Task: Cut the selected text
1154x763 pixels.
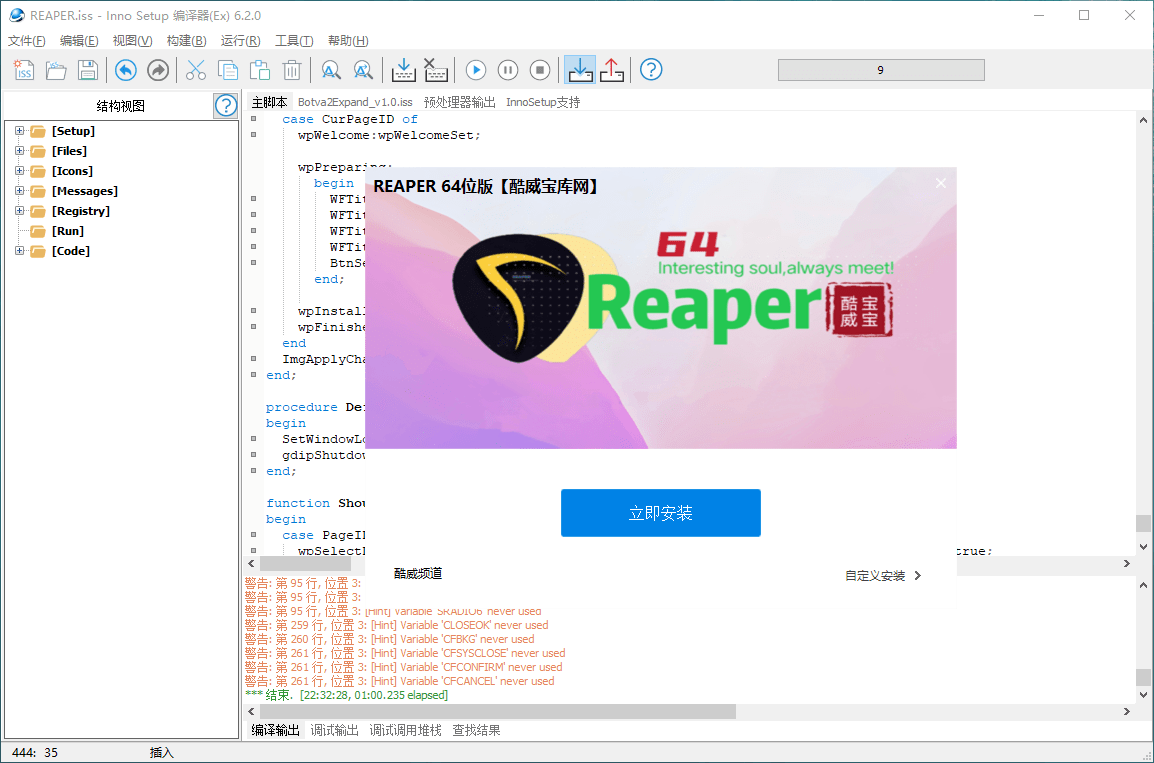Action: (196, 70)
